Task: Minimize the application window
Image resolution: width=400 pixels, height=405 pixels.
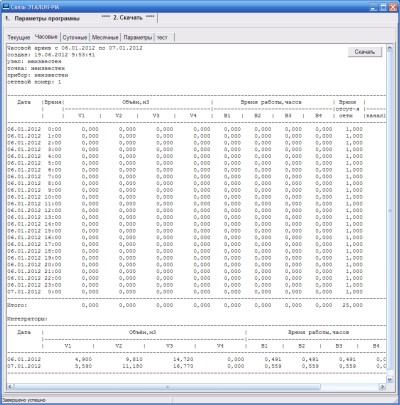Action: (374, 6)
